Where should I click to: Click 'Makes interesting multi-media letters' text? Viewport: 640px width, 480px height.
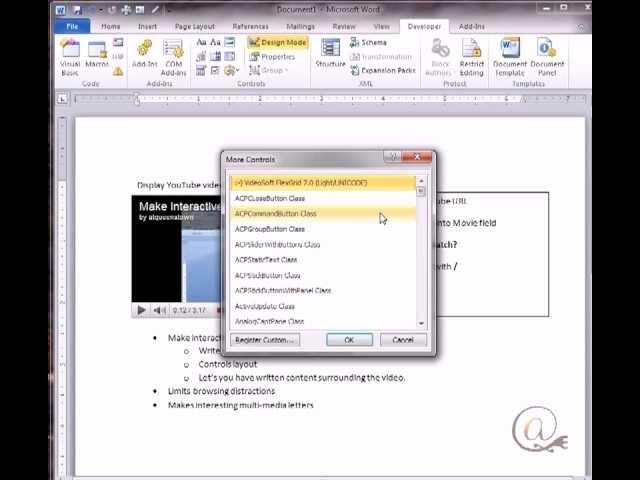241,405
